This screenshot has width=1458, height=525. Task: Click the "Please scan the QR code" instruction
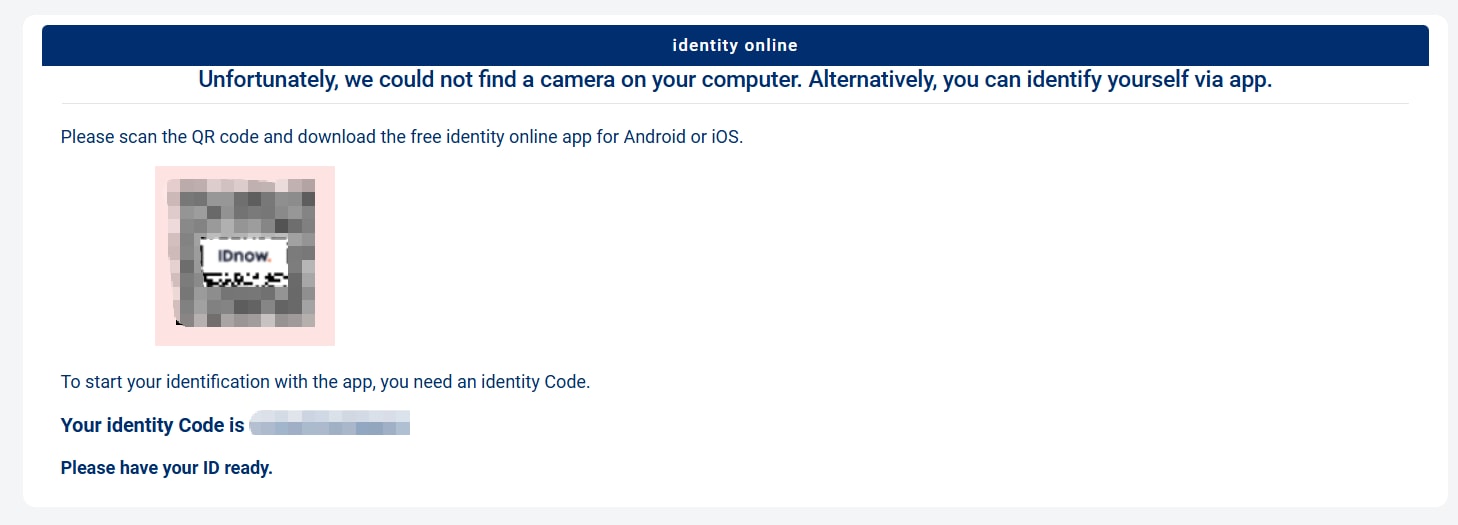coord(160,137)
